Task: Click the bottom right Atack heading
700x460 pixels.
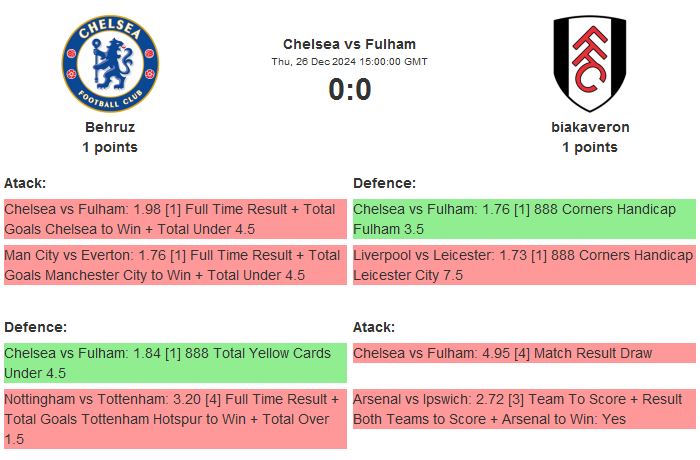Action: (374, 327)
